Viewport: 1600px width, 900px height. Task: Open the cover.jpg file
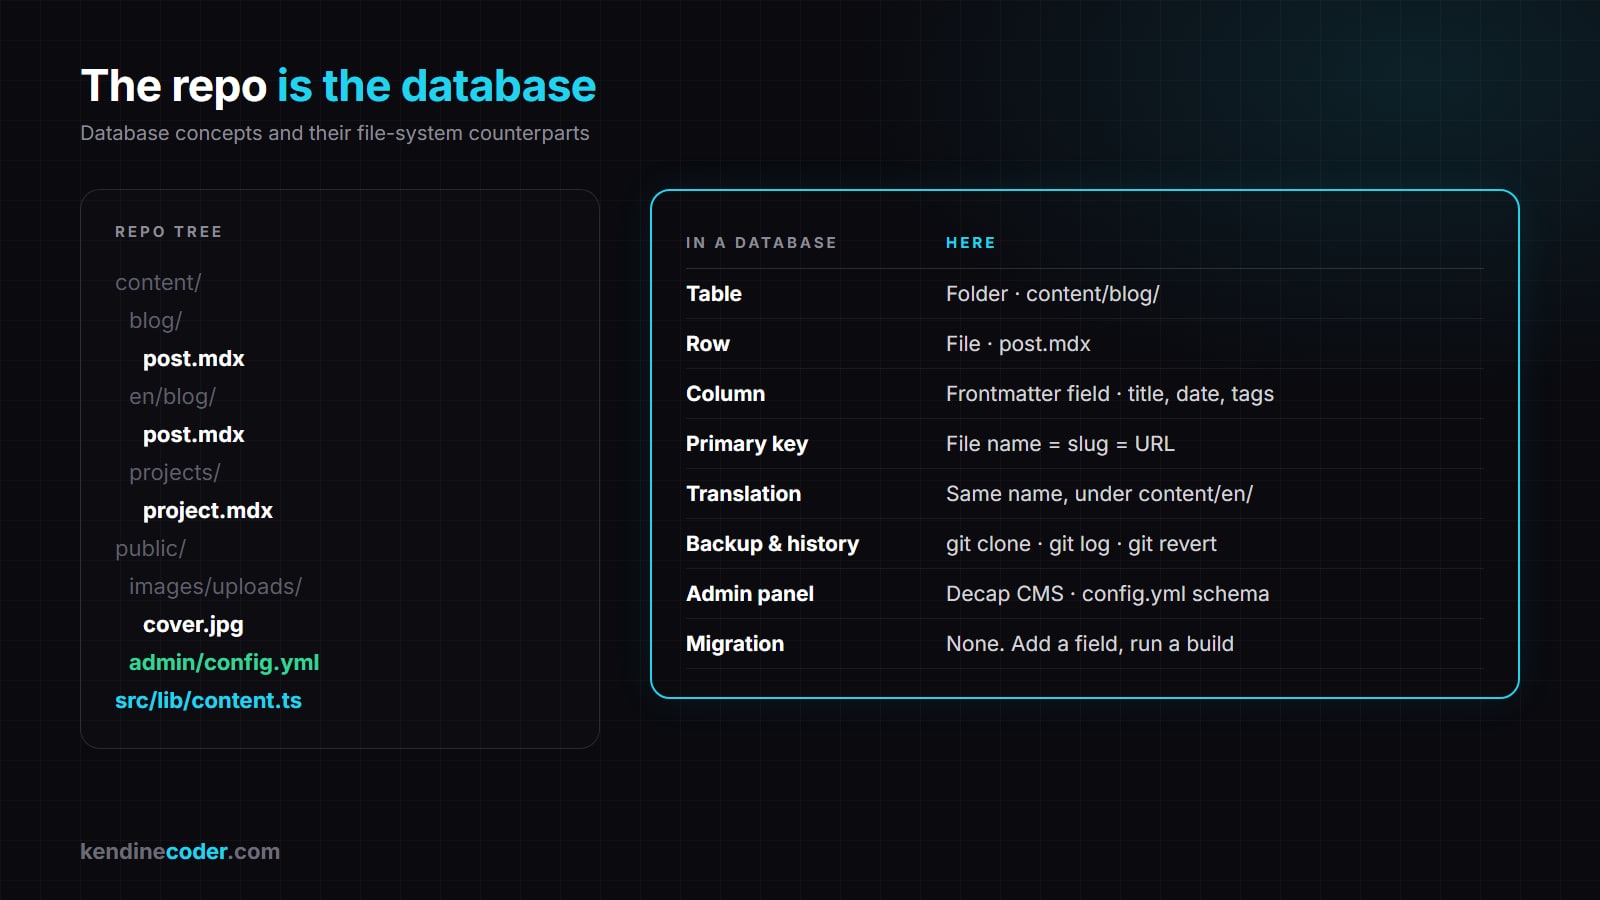pos(193,625)
